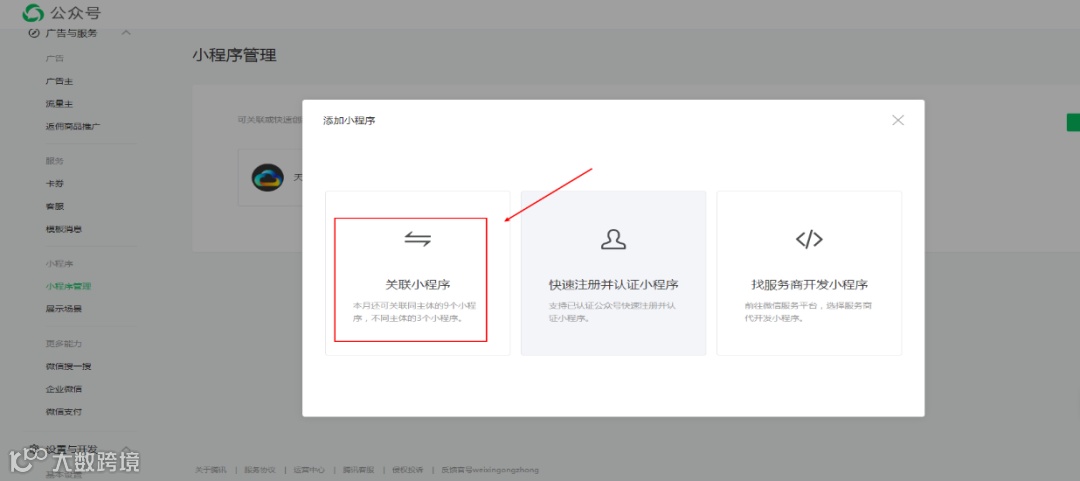Click the 前往微信服务平台 description text
Image resolution: width=1080 pixels, height=481 pixels.
pyautogui.click(x=809, y=312)
